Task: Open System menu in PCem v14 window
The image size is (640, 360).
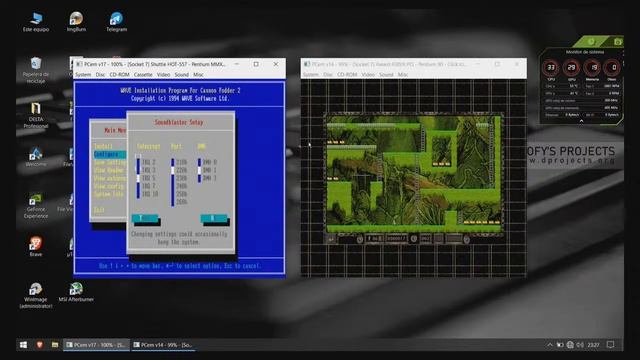Action: (x=311, y=75)
